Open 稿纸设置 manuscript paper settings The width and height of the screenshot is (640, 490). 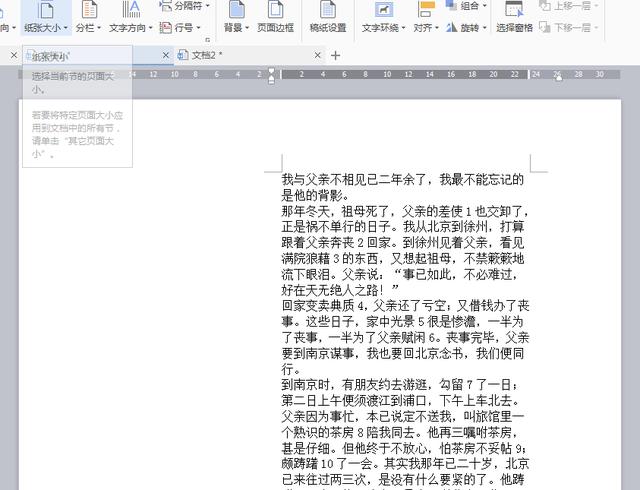328,17
